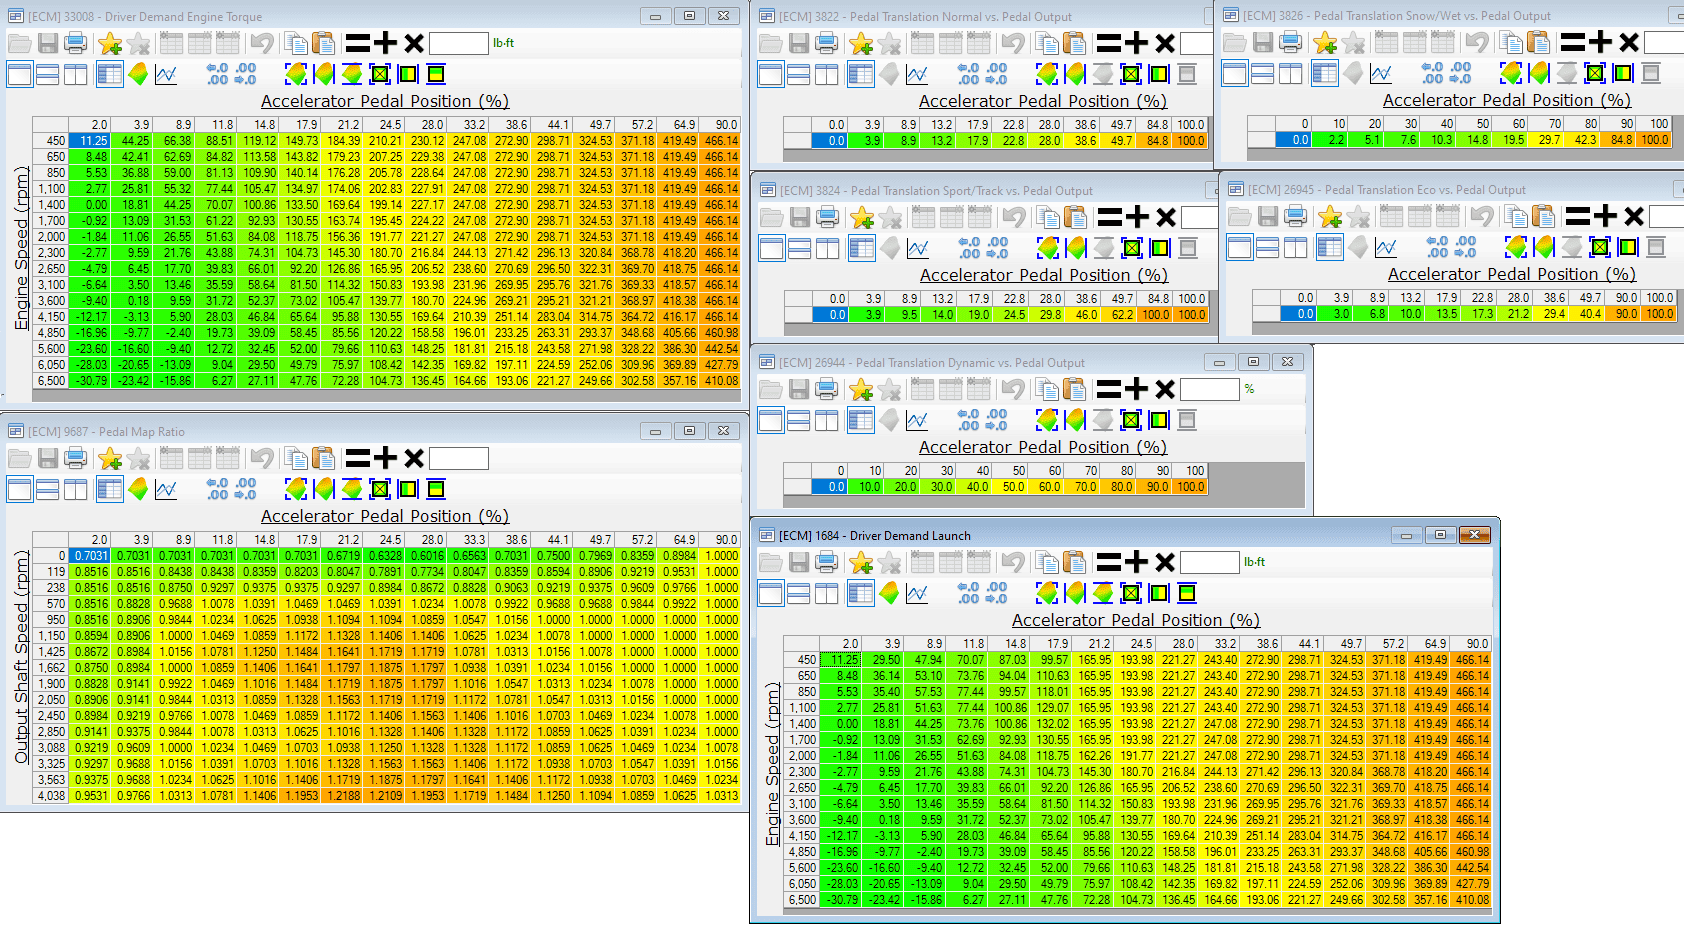Toggle table grid view in Pedal Map Ratio window
The image size is (1684, 934).
[110, 489]
